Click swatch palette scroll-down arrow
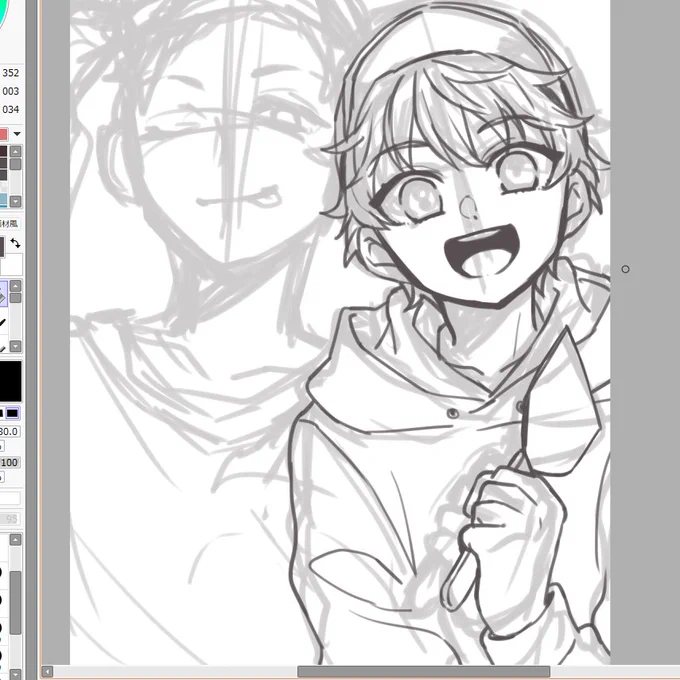680x680 pixels. [x=16, y=202]
